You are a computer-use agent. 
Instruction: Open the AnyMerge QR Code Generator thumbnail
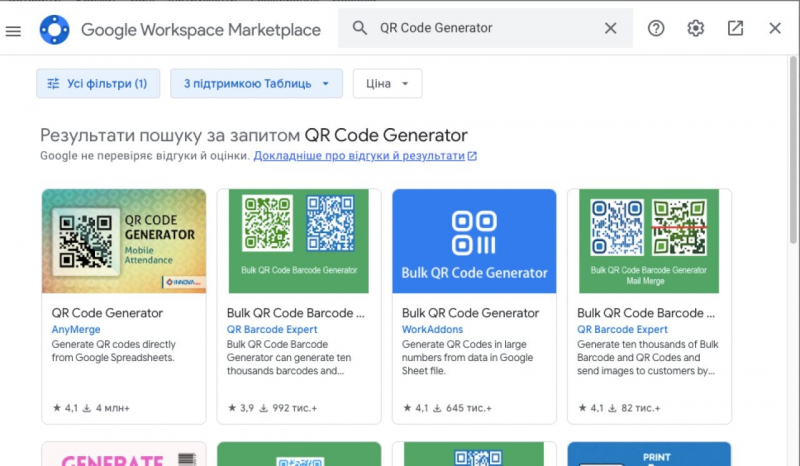tap(124, 241)
